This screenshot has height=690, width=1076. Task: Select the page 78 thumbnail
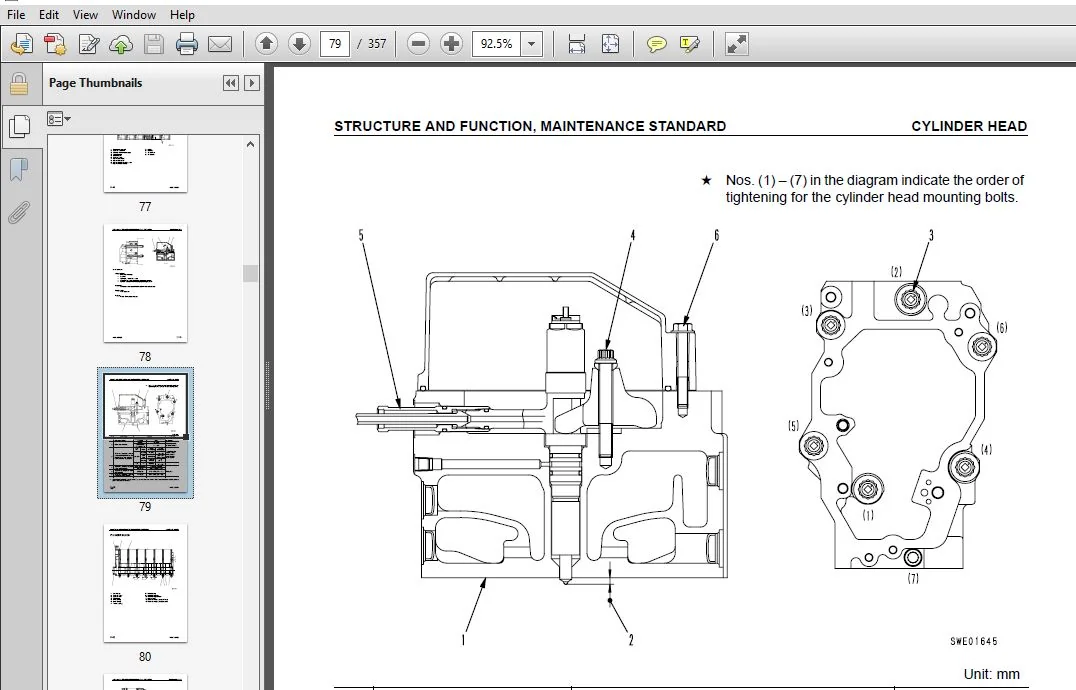coord(145,283)
